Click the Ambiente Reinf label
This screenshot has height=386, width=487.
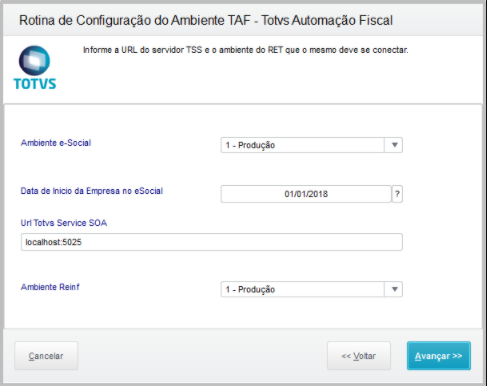point(50,287)
